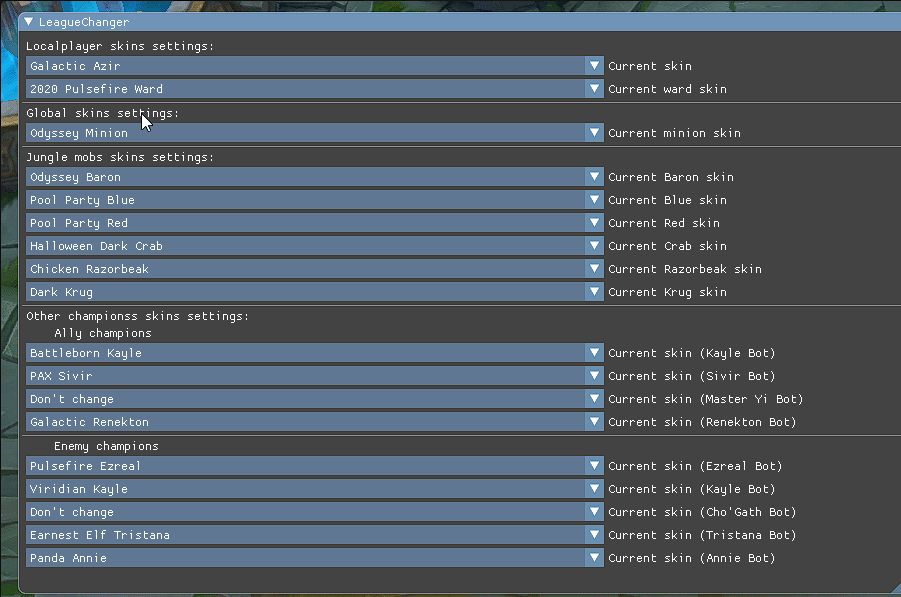The height and width of the screenshot is (597, 901).
Task: Click arrow beside 2020 Pulsefire Ward
Action: pos(594,89)
